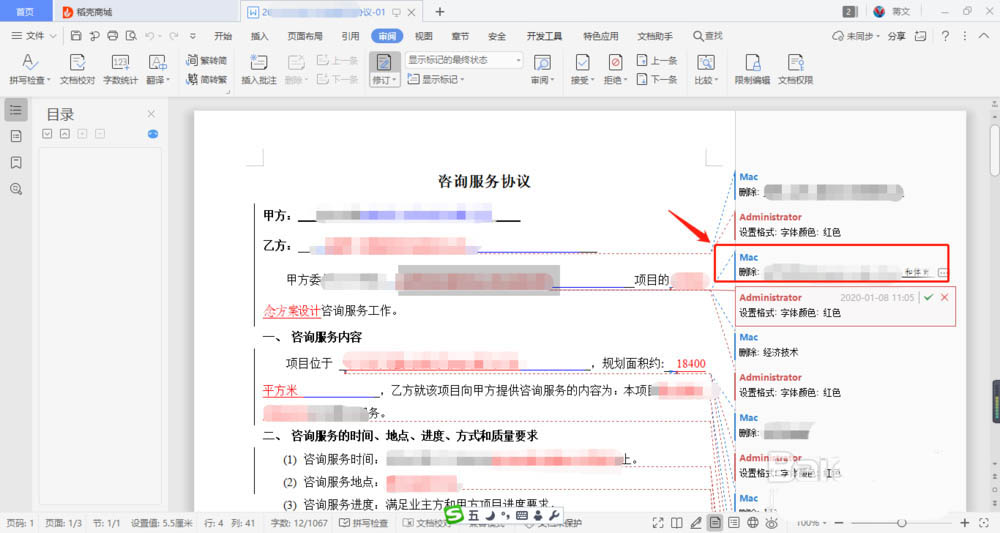Viewport: 1000px width, 533px height.
Task: Close the 目录 navigation pane
Action: click(151, 114)
